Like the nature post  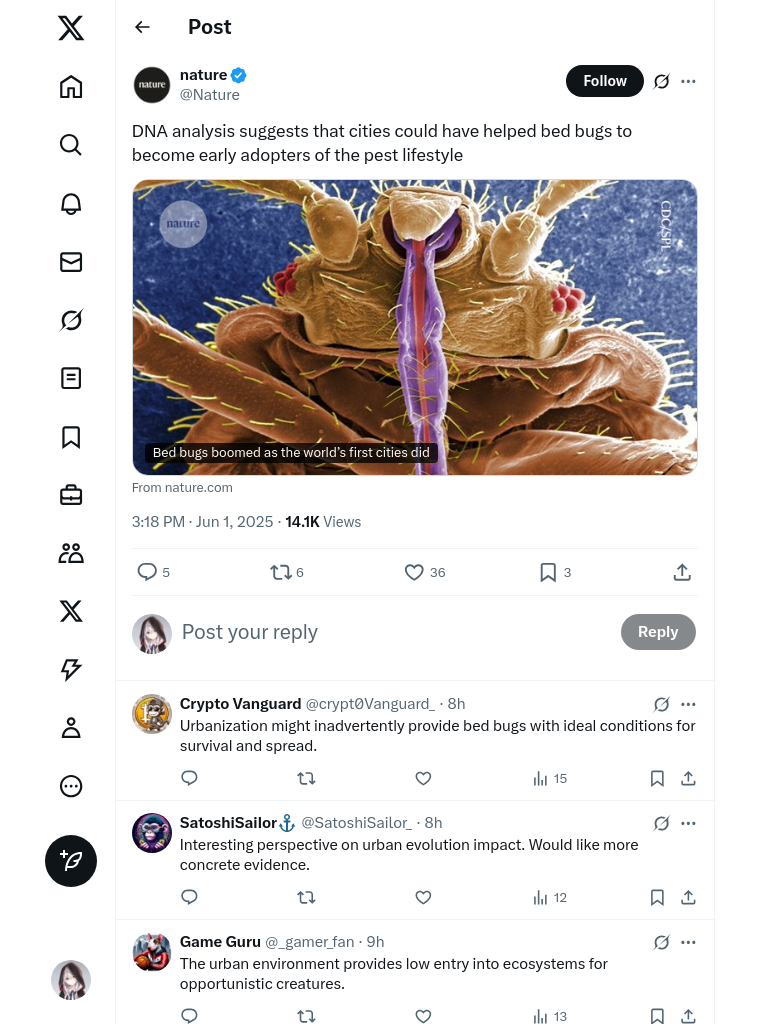click(414, 572)
